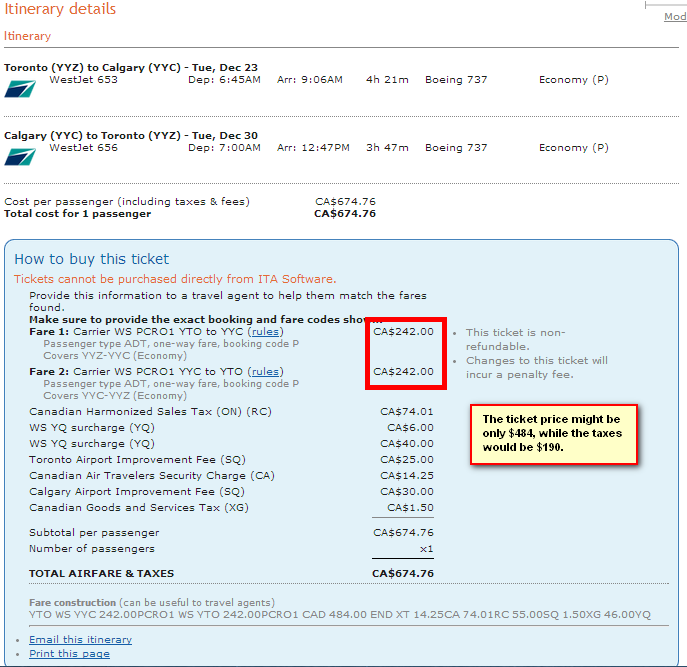Click arrival time Arr: 9:06AM

tap(310, 80)
